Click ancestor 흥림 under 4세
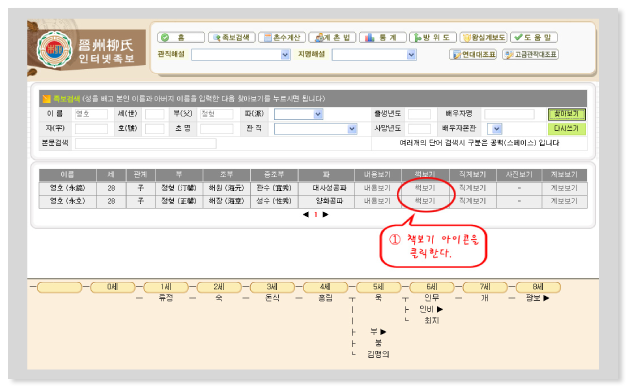 pyautogui.click(x=325, y=298)
